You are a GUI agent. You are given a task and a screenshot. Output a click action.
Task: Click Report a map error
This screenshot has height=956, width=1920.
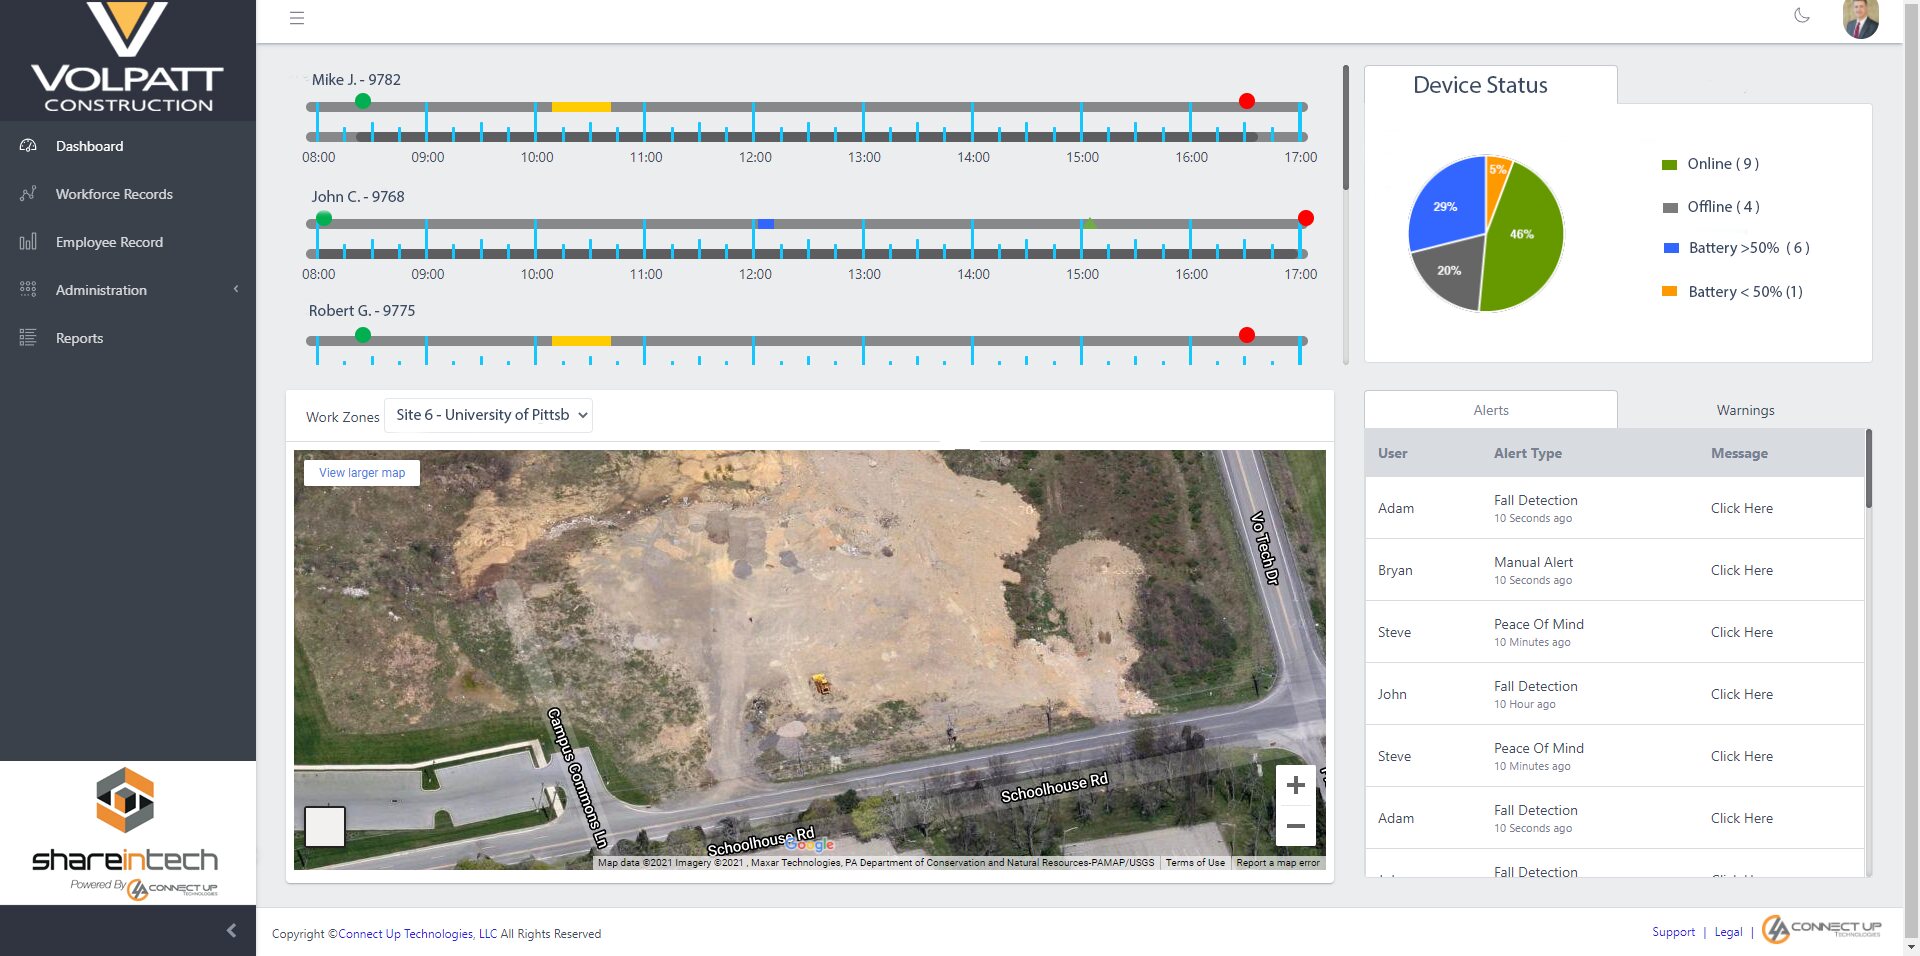click(1278, 863)
